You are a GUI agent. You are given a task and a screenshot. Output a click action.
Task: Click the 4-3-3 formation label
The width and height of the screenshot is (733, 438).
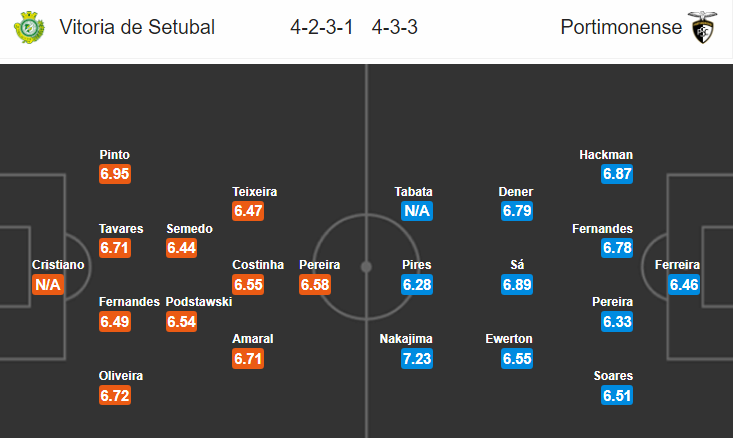pyautogui.click(x=395, y=27)
